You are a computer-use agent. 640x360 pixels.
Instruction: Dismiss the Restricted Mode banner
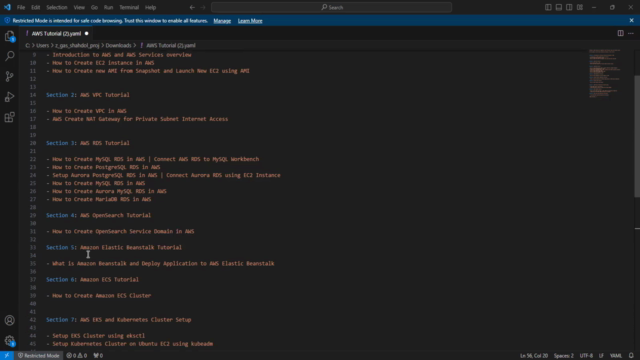click(631, 20)
